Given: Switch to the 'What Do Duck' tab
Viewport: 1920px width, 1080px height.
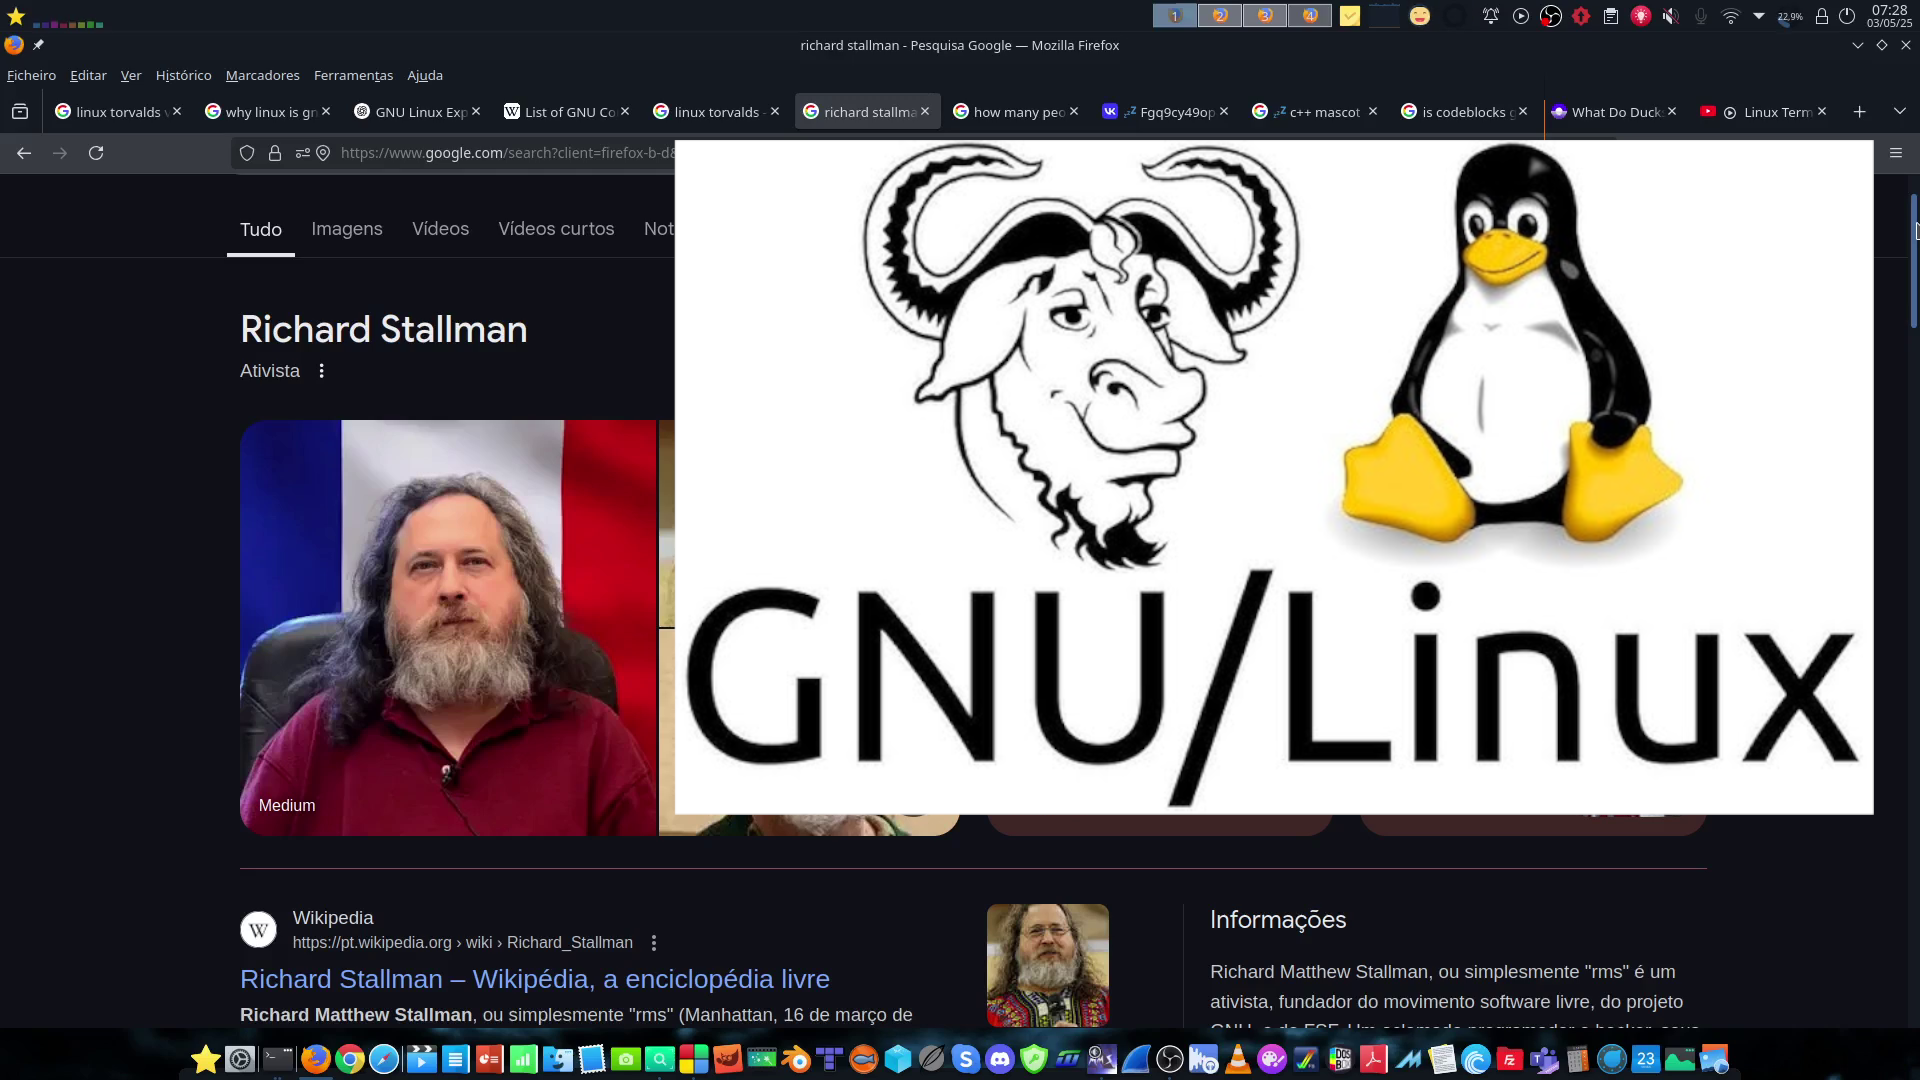Looking at the screenshot, I should point(1614,112).
